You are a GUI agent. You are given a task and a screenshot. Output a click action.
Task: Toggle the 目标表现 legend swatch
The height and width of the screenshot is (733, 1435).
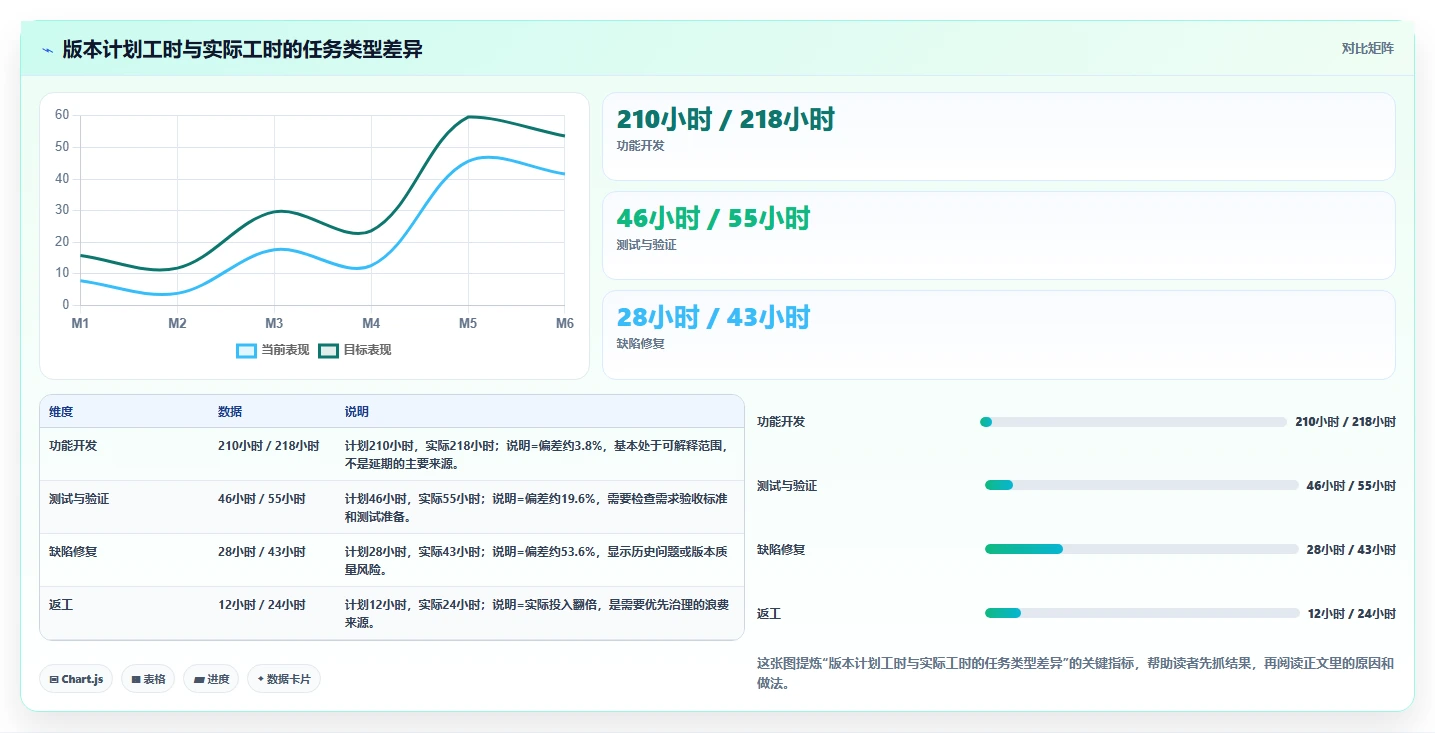tap(329, 350)
